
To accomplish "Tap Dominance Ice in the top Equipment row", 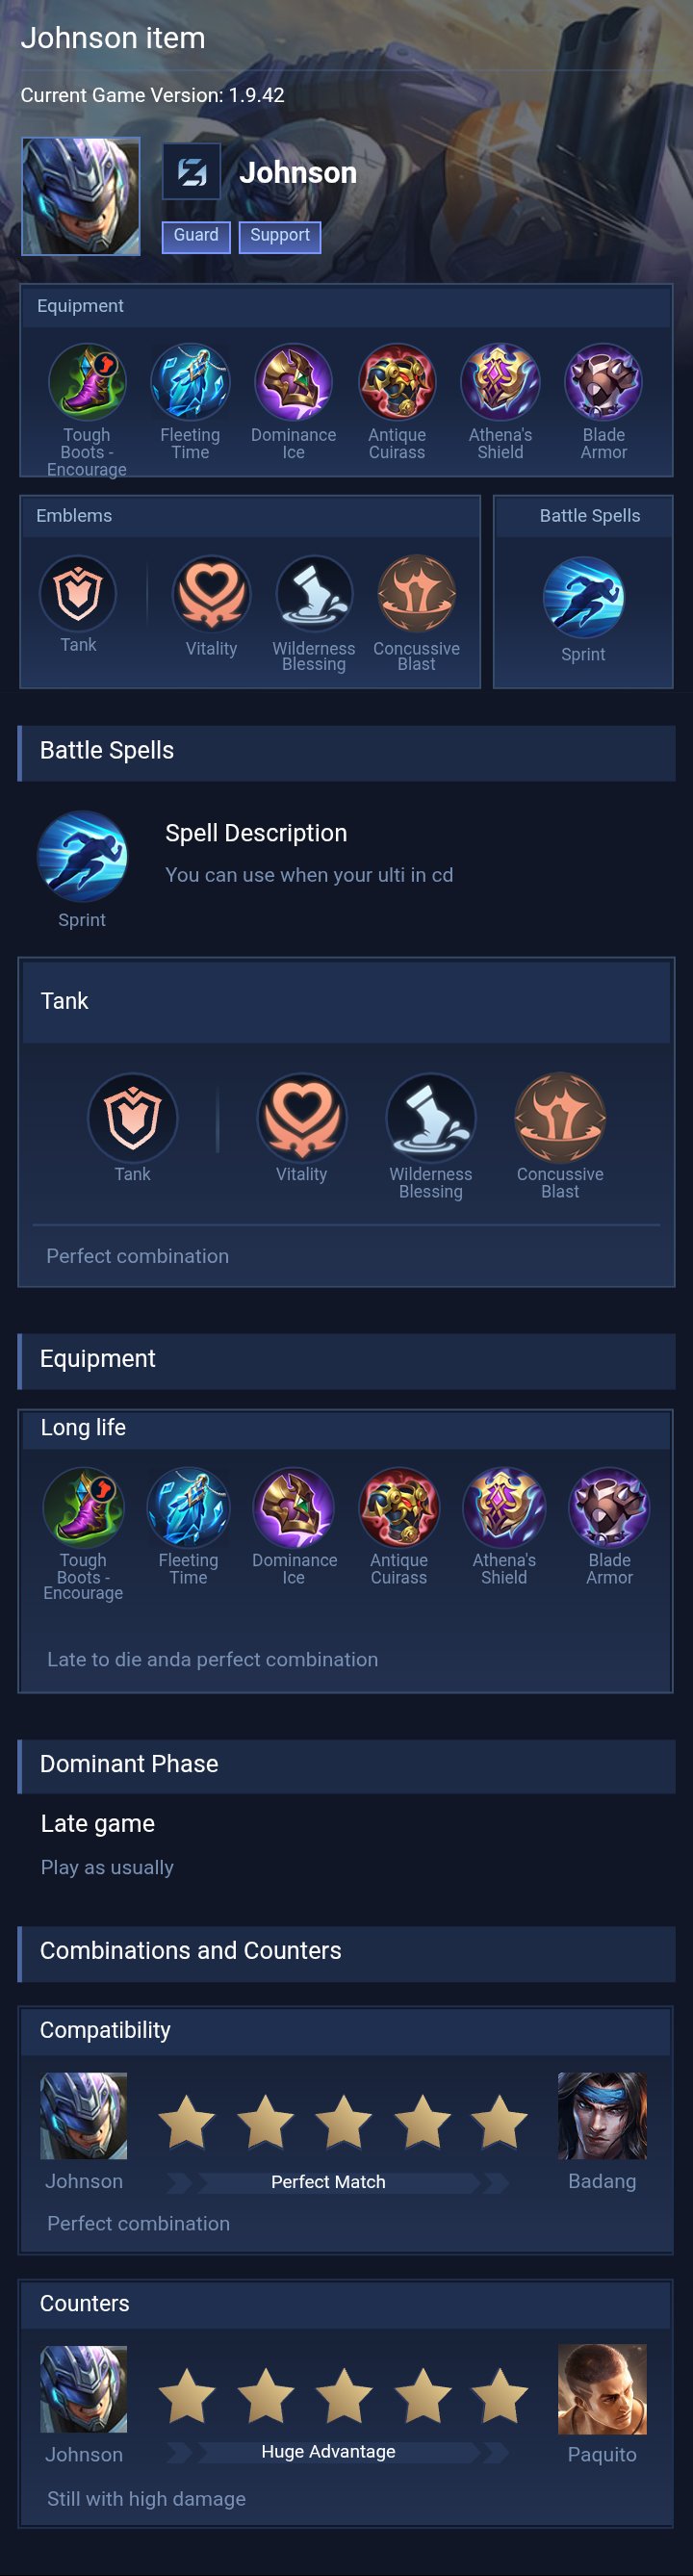I will click(x=293, y=382).
